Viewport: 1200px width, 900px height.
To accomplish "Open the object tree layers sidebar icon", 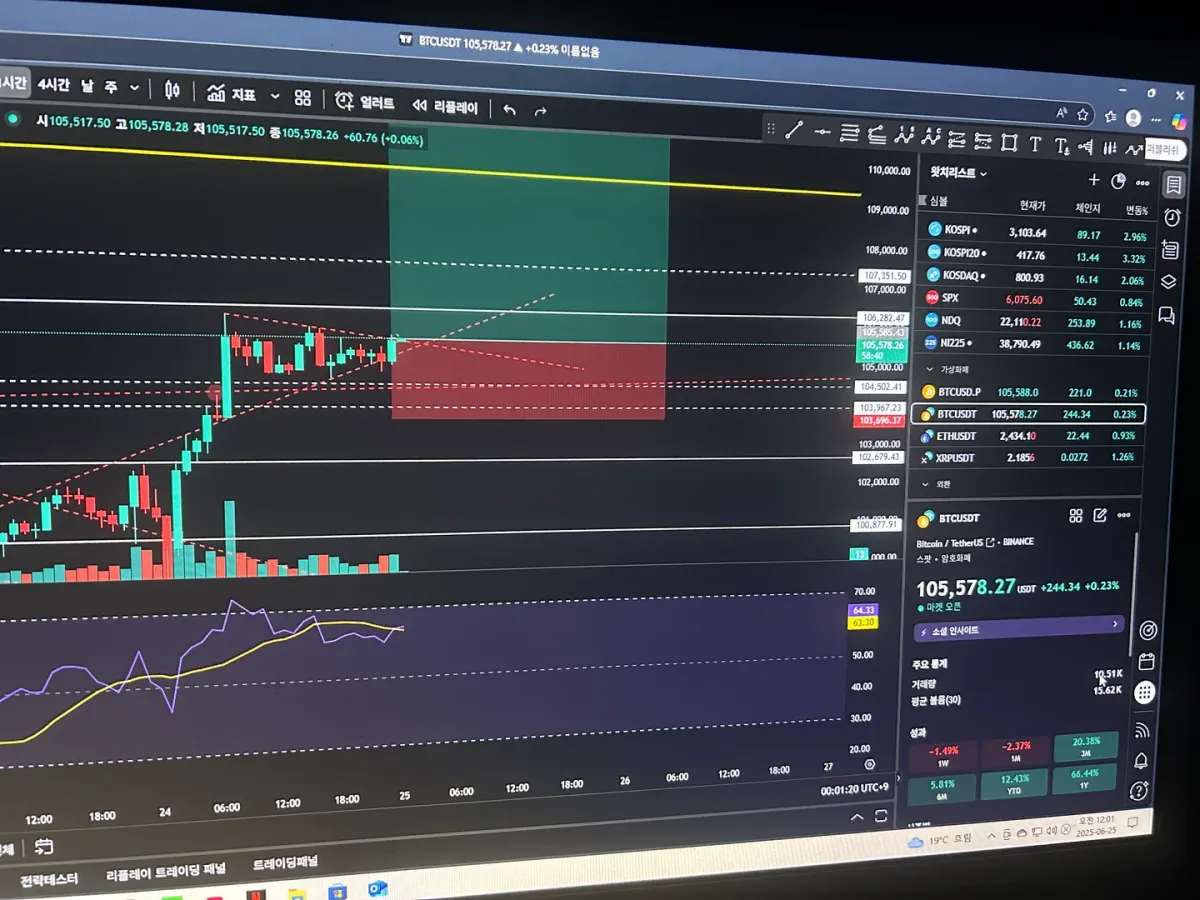I will pos(1169,282).
